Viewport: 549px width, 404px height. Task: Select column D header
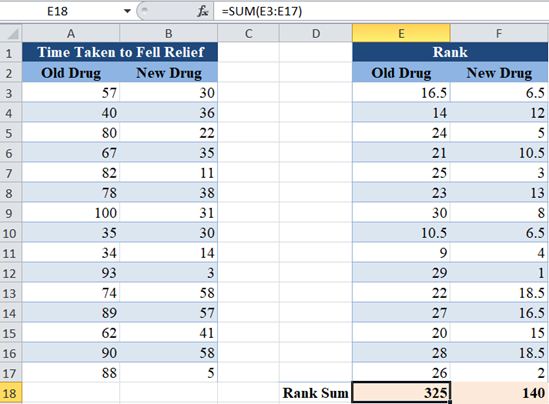[316, 34]
